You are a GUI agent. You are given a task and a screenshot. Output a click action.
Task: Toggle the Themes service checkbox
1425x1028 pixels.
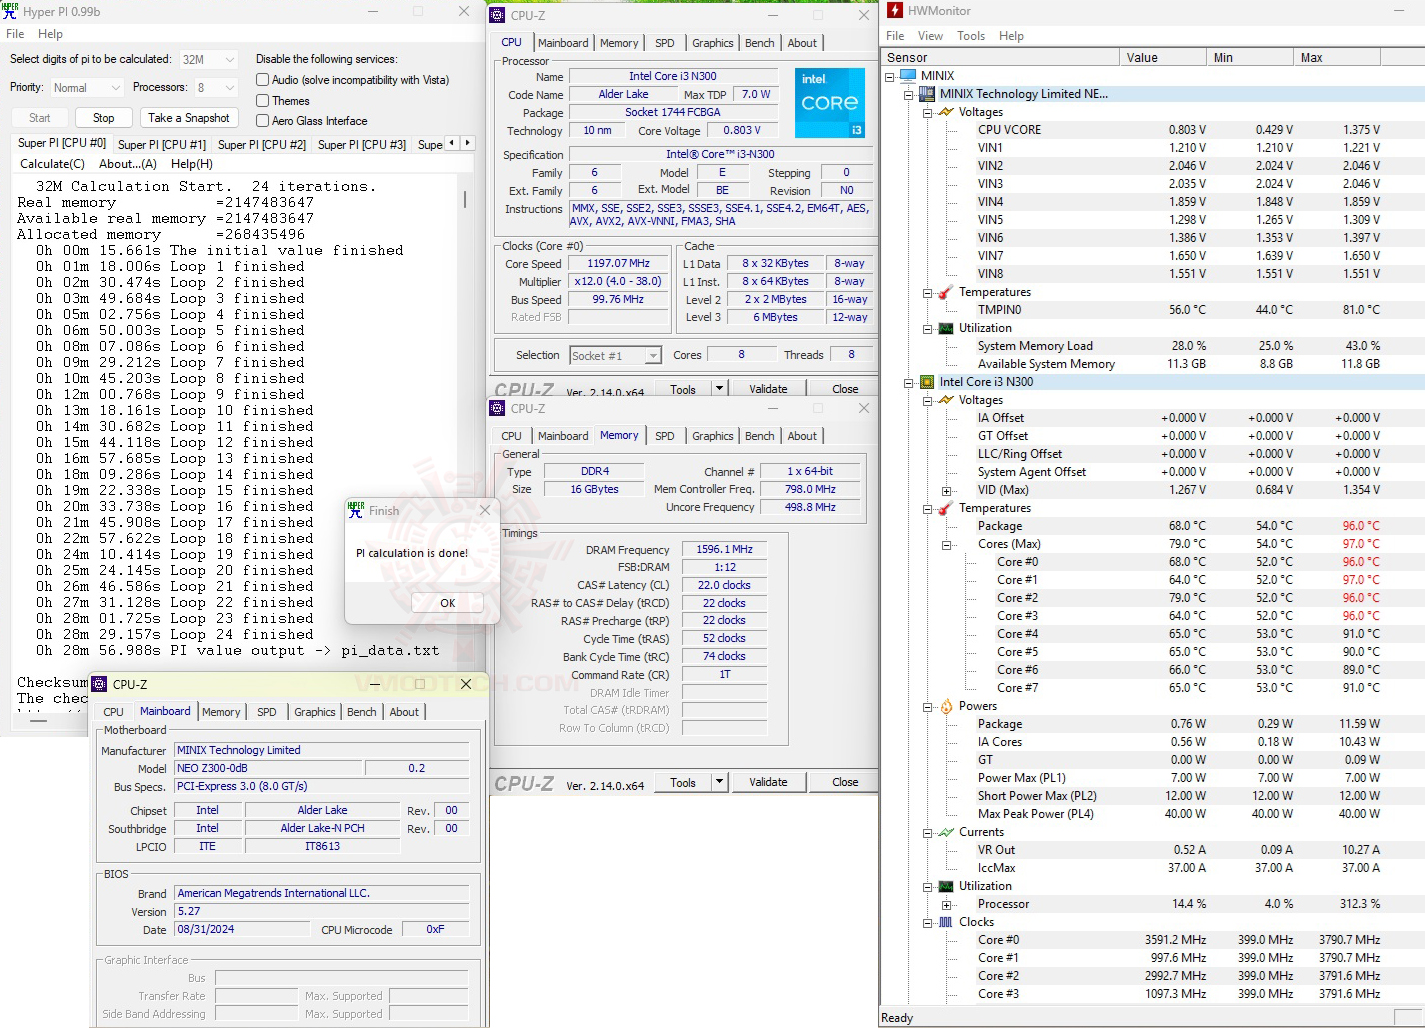coord(262,101)
